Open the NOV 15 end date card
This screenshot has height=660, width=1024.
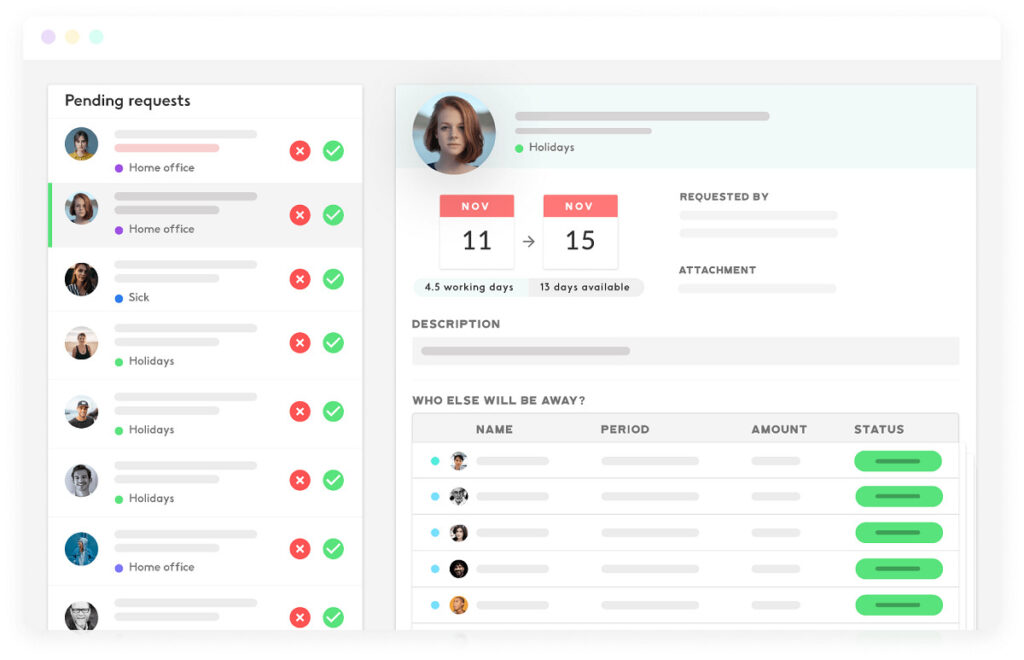click(x=581, y=230)
